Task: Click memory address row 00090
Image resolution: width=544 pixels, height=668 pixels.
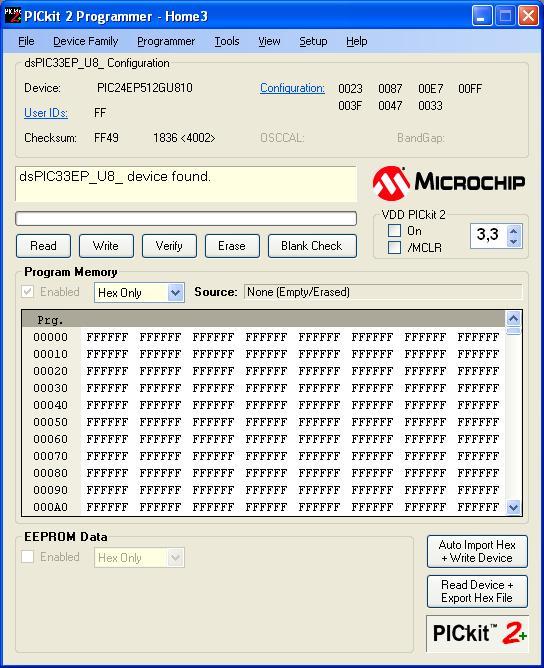Action: click(51, 490)
